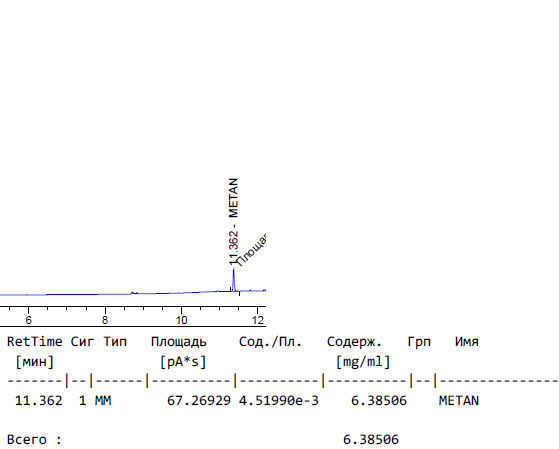The height and width of the screenshot is (449, 559).
Task: Select the Содерж. column header
Action: pos(354,342)
